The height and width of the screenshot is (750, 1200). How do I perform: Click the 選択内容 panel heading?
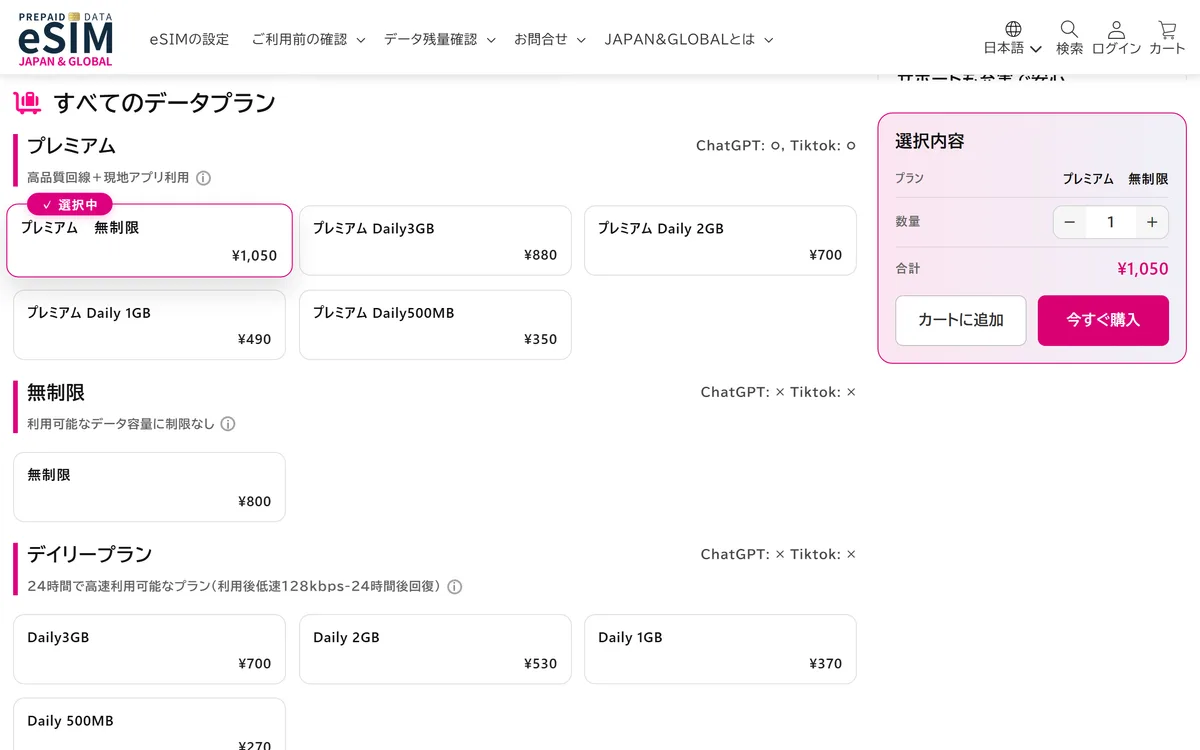pos(930,141)
